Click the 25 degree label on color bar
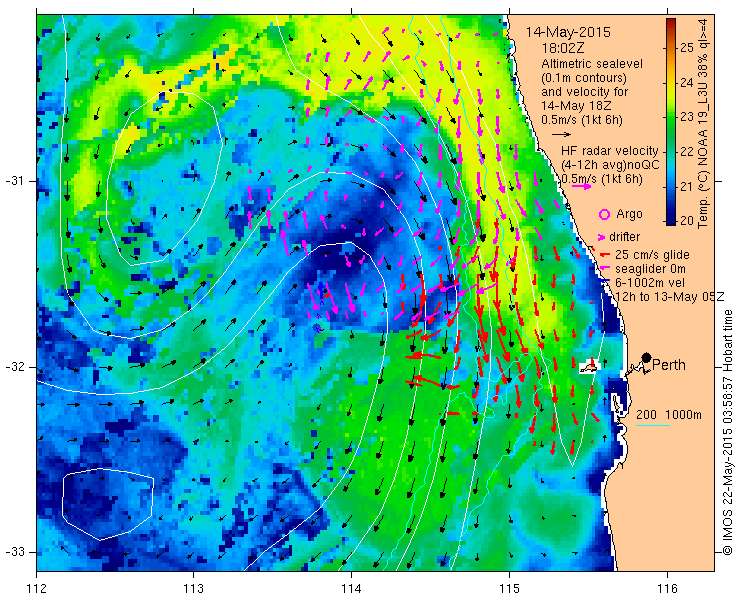 point(687,48)
